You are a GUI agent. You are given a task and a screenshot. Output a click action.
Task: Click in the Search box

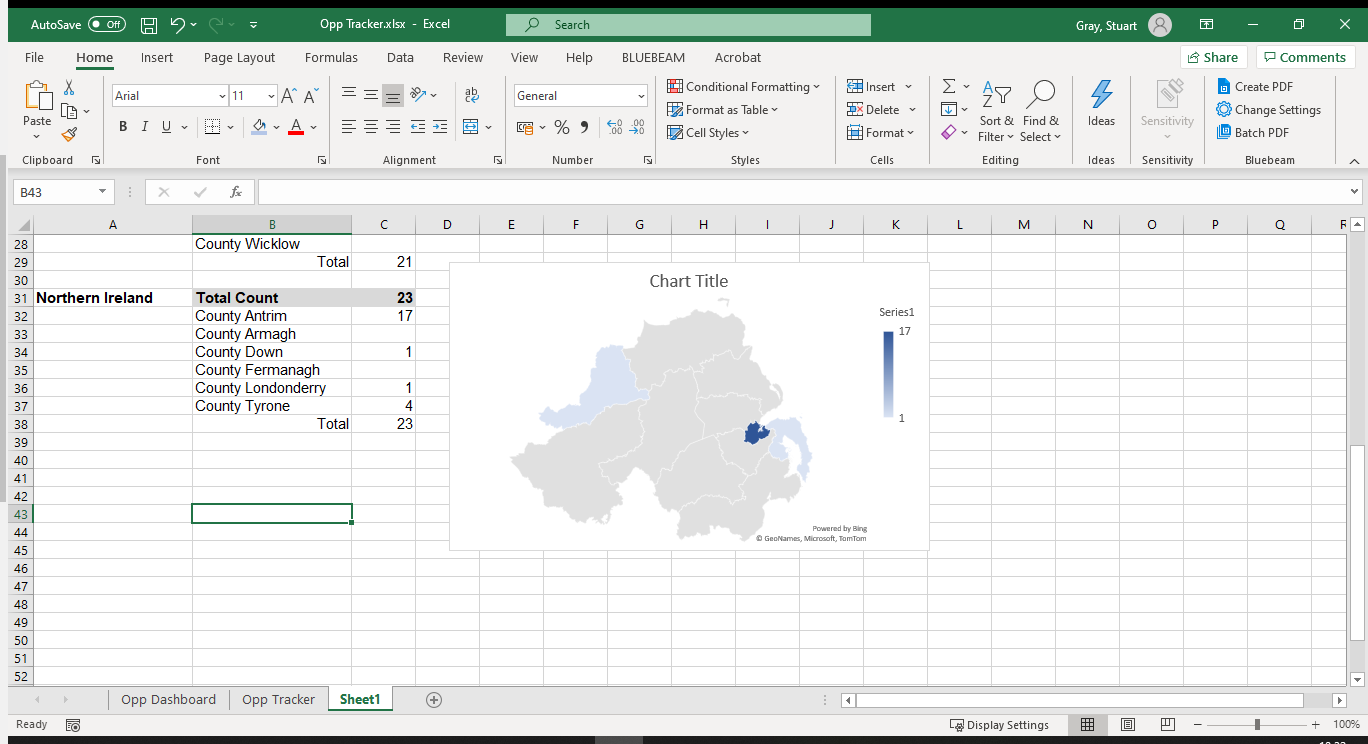[688, 25]
